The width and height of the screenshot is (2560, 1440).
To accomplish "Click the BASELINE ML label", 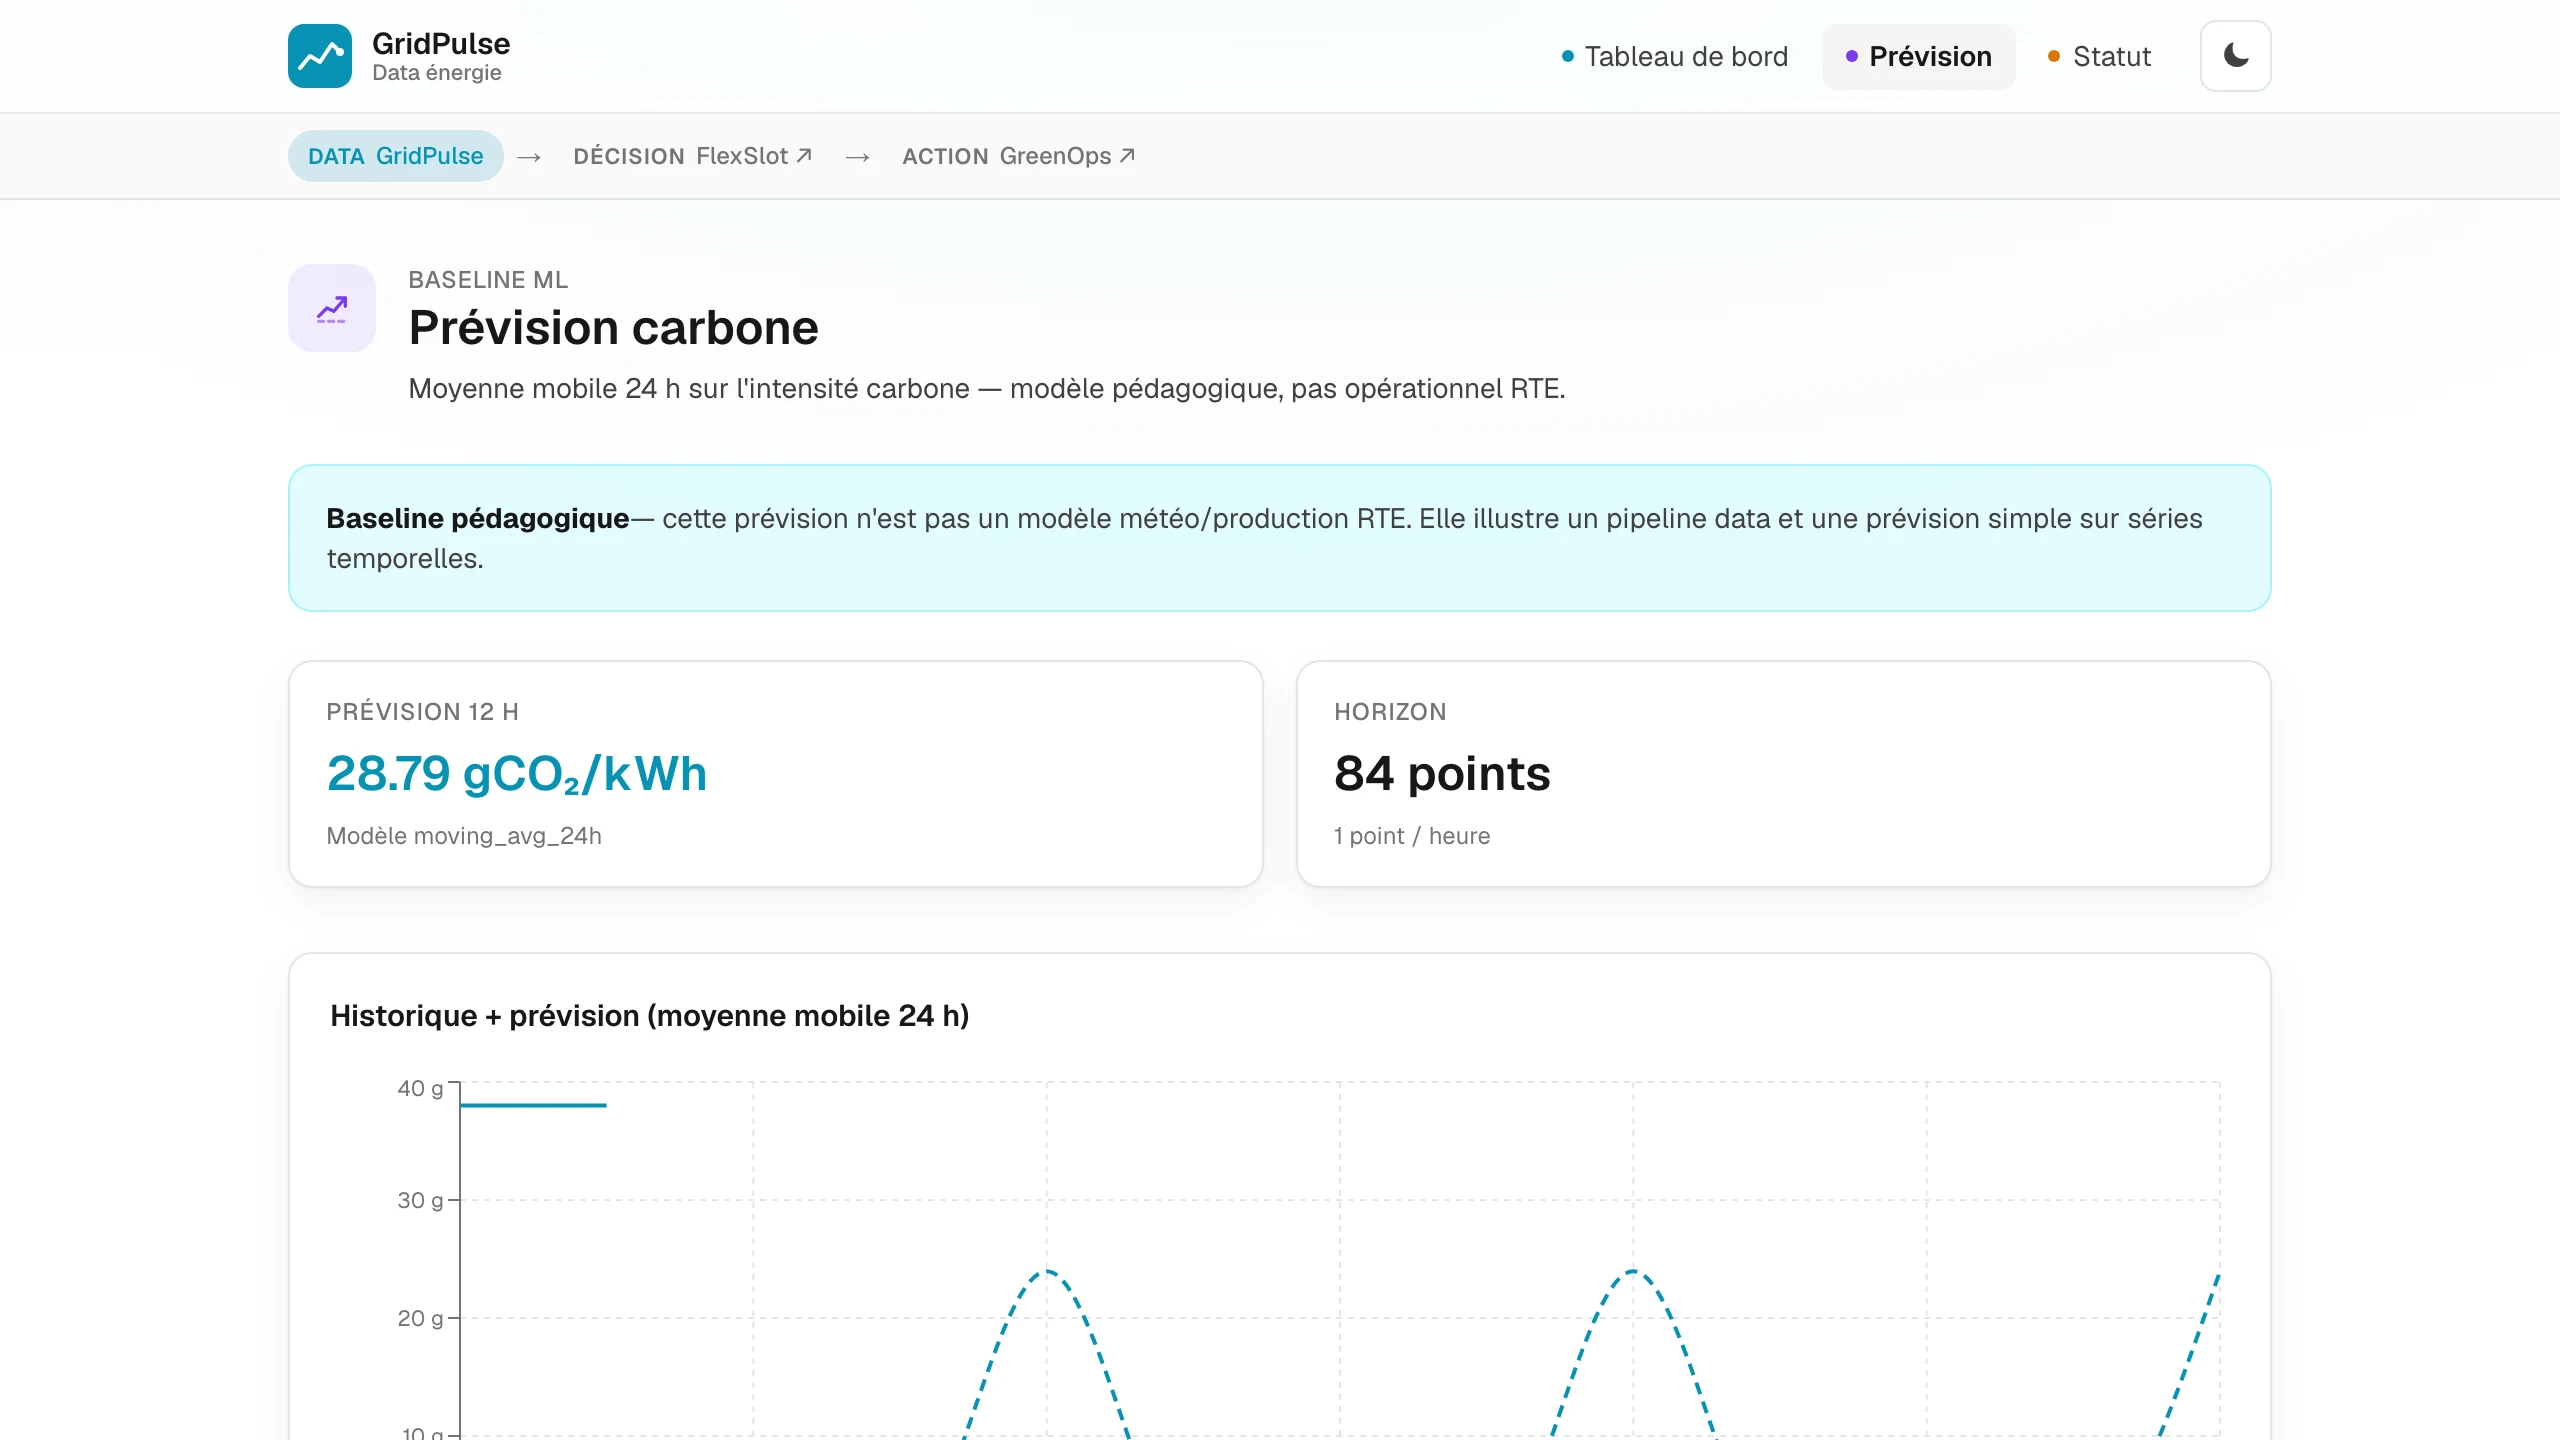I will pyautogui.click(x=488, y=280).
